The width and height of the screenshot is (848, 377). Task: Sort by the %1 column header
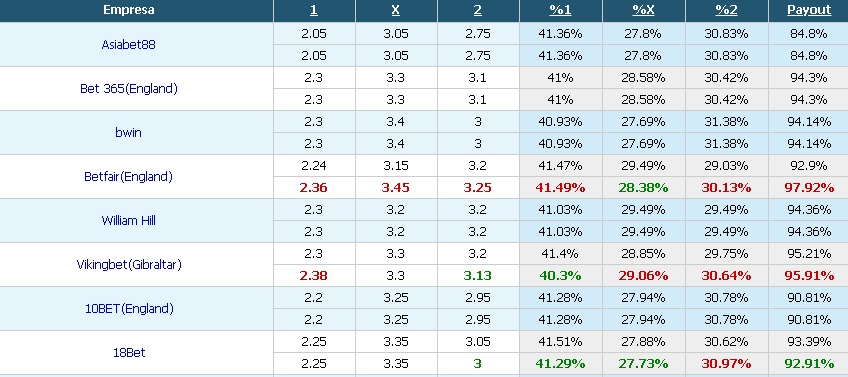point(560,10)
